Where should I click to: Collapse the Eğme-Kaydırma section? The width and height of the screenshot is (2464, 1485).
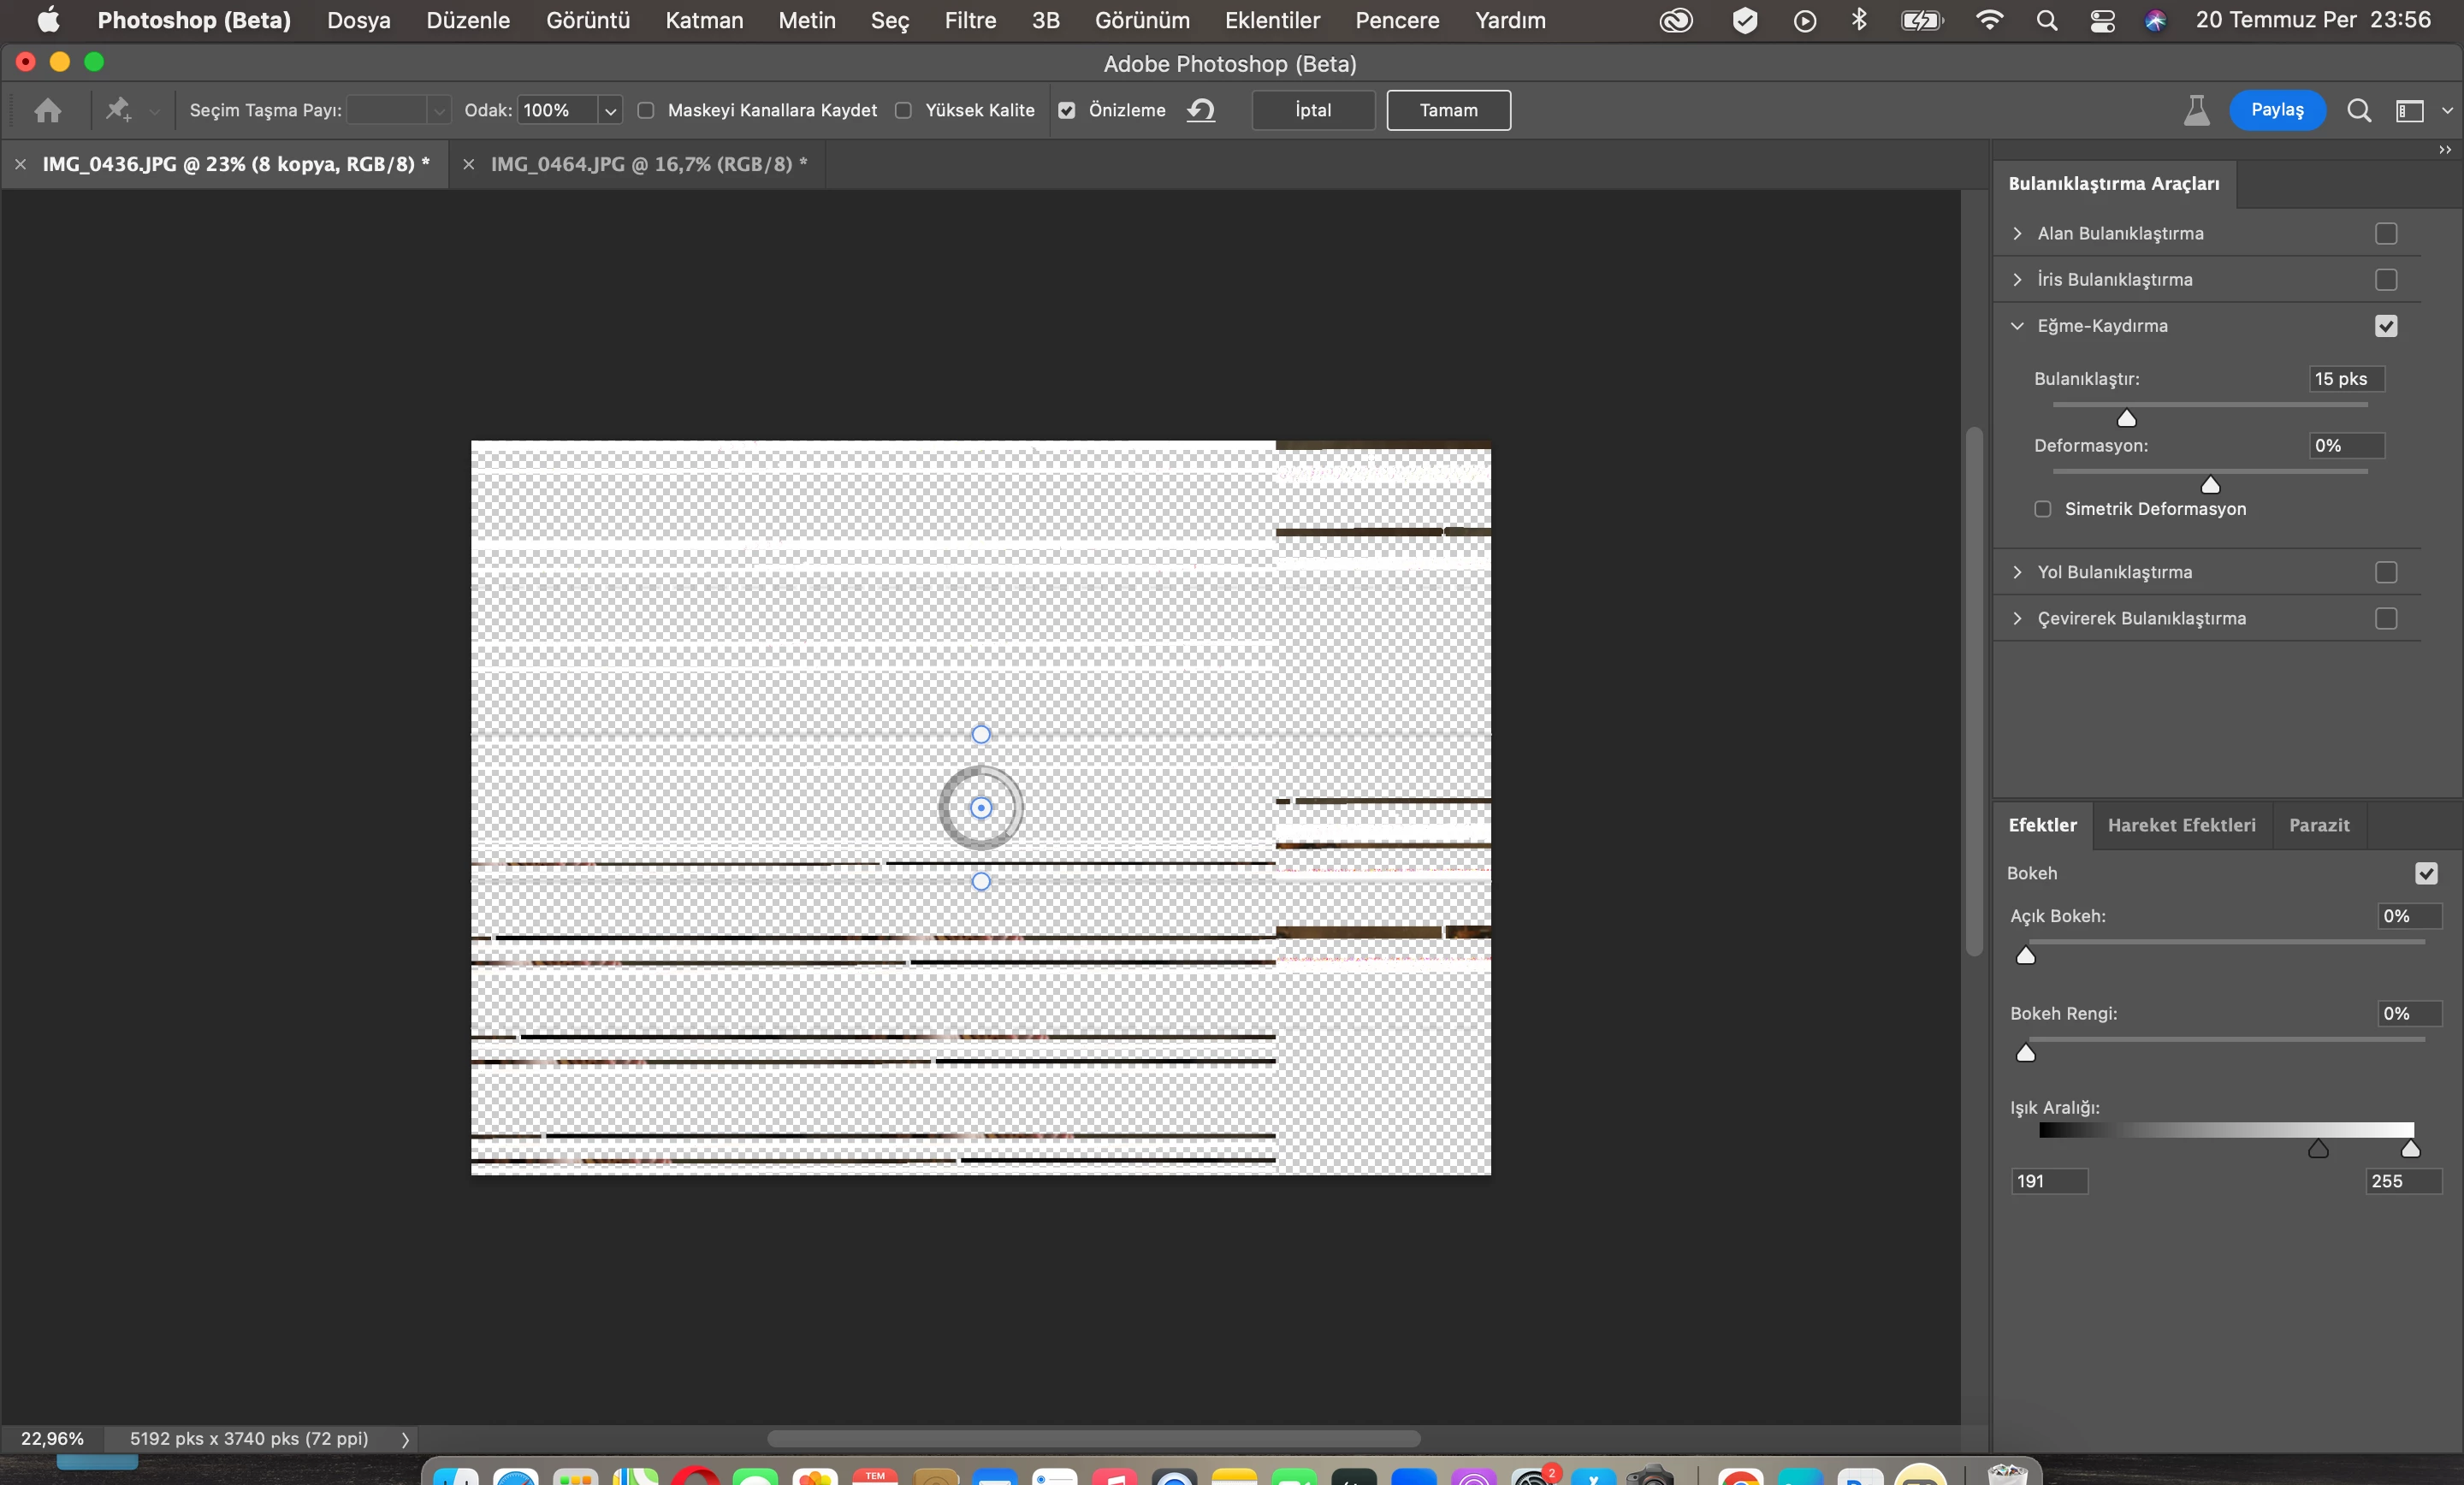click(x=2017, y=326)
